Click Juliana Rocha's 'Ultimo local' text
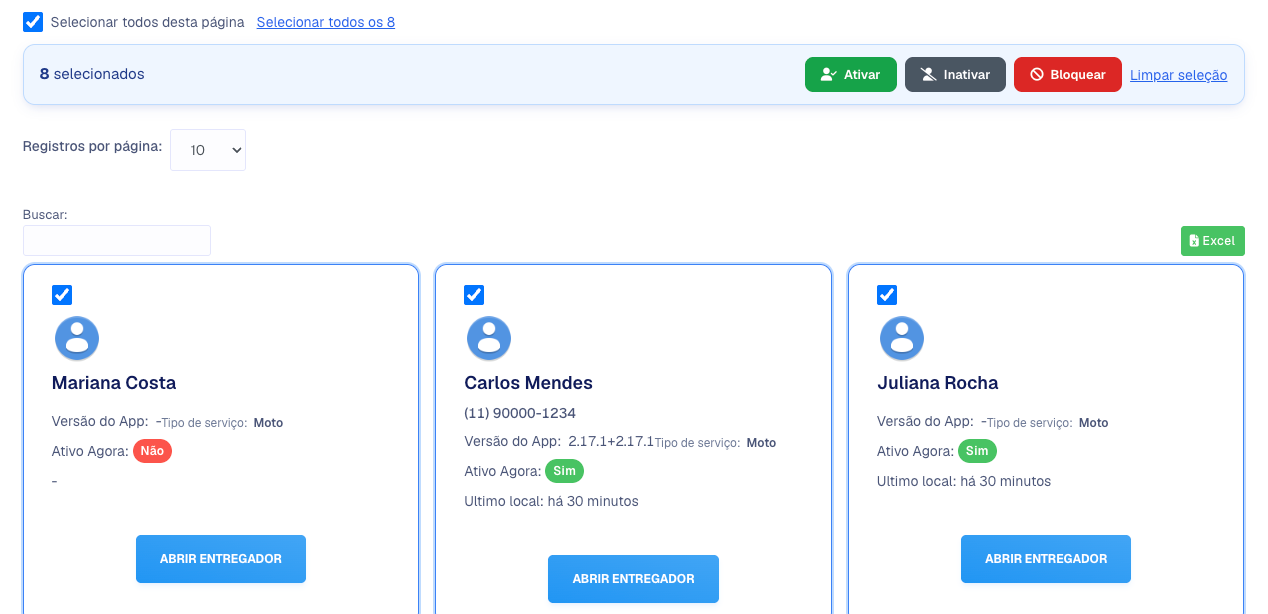Image resolution: width=1268 pixels, height=614 pixels. pyautogui.click(x=964, y=481)
